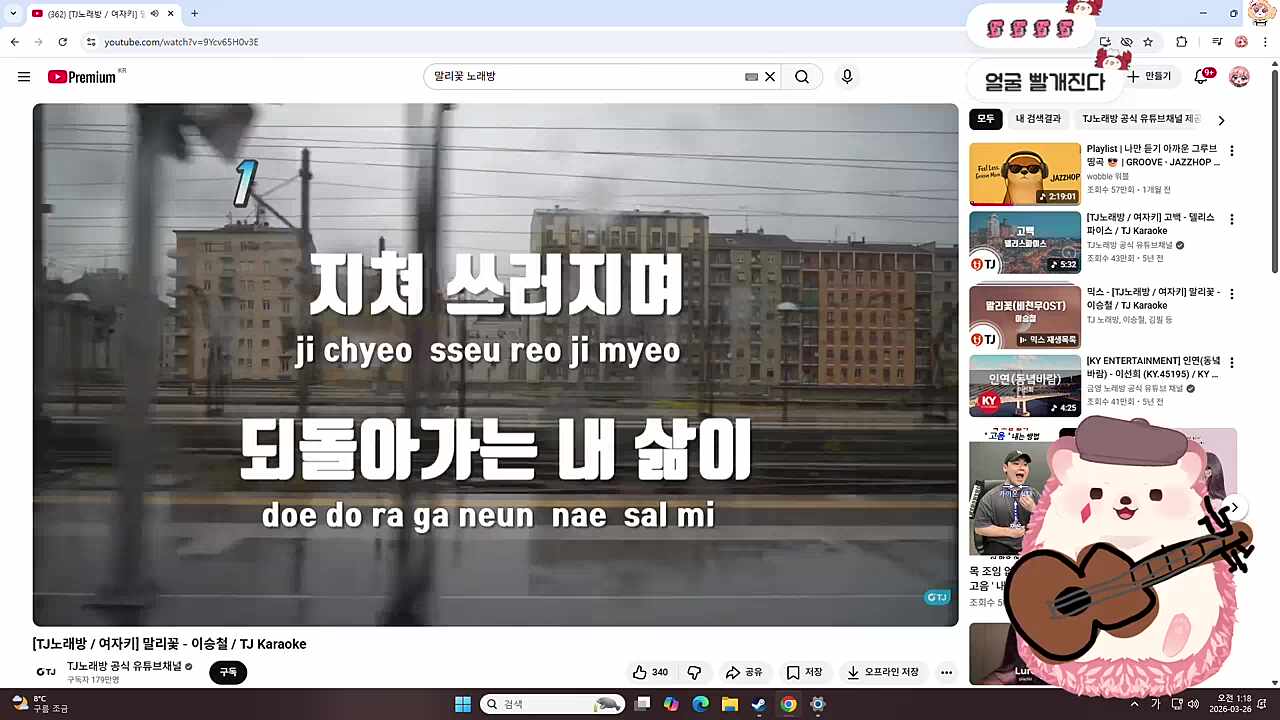Click the taskbar 검색 search box
Screen dimensions: 1280x720
pos(553,704)
